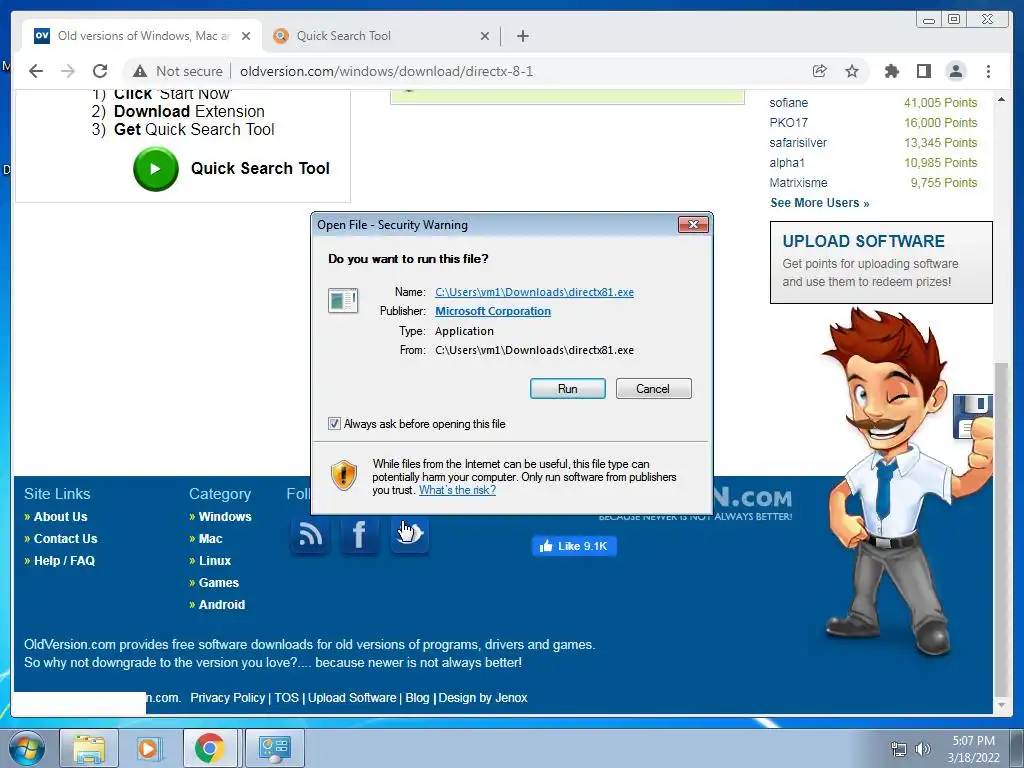Open the TOS footer link
Viewport: 1024px width, 768px height.
click(286, 698)
